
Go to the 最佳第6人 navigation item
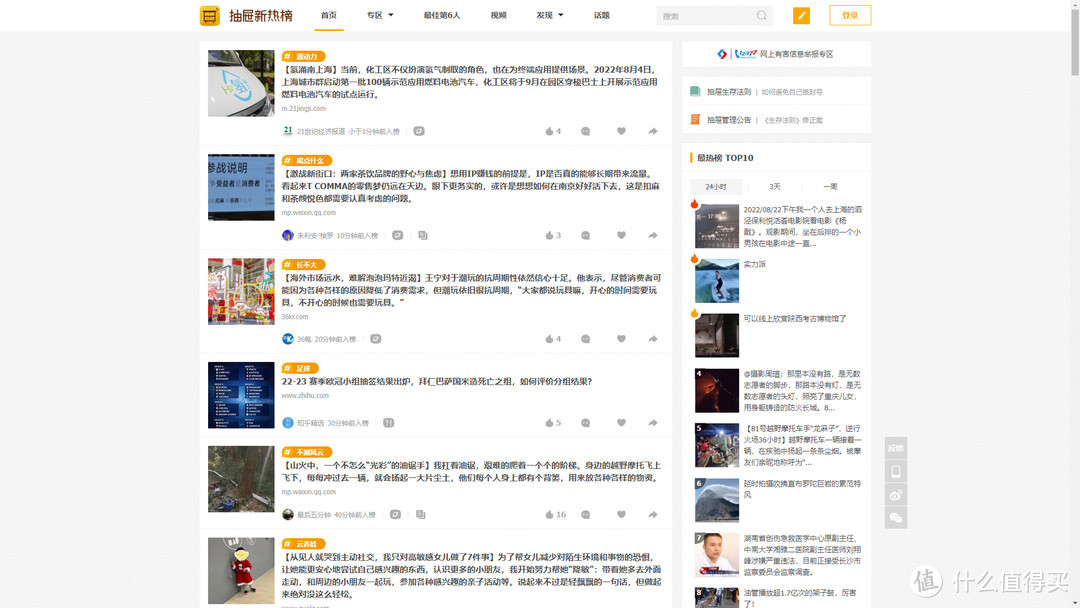[442, 15]
